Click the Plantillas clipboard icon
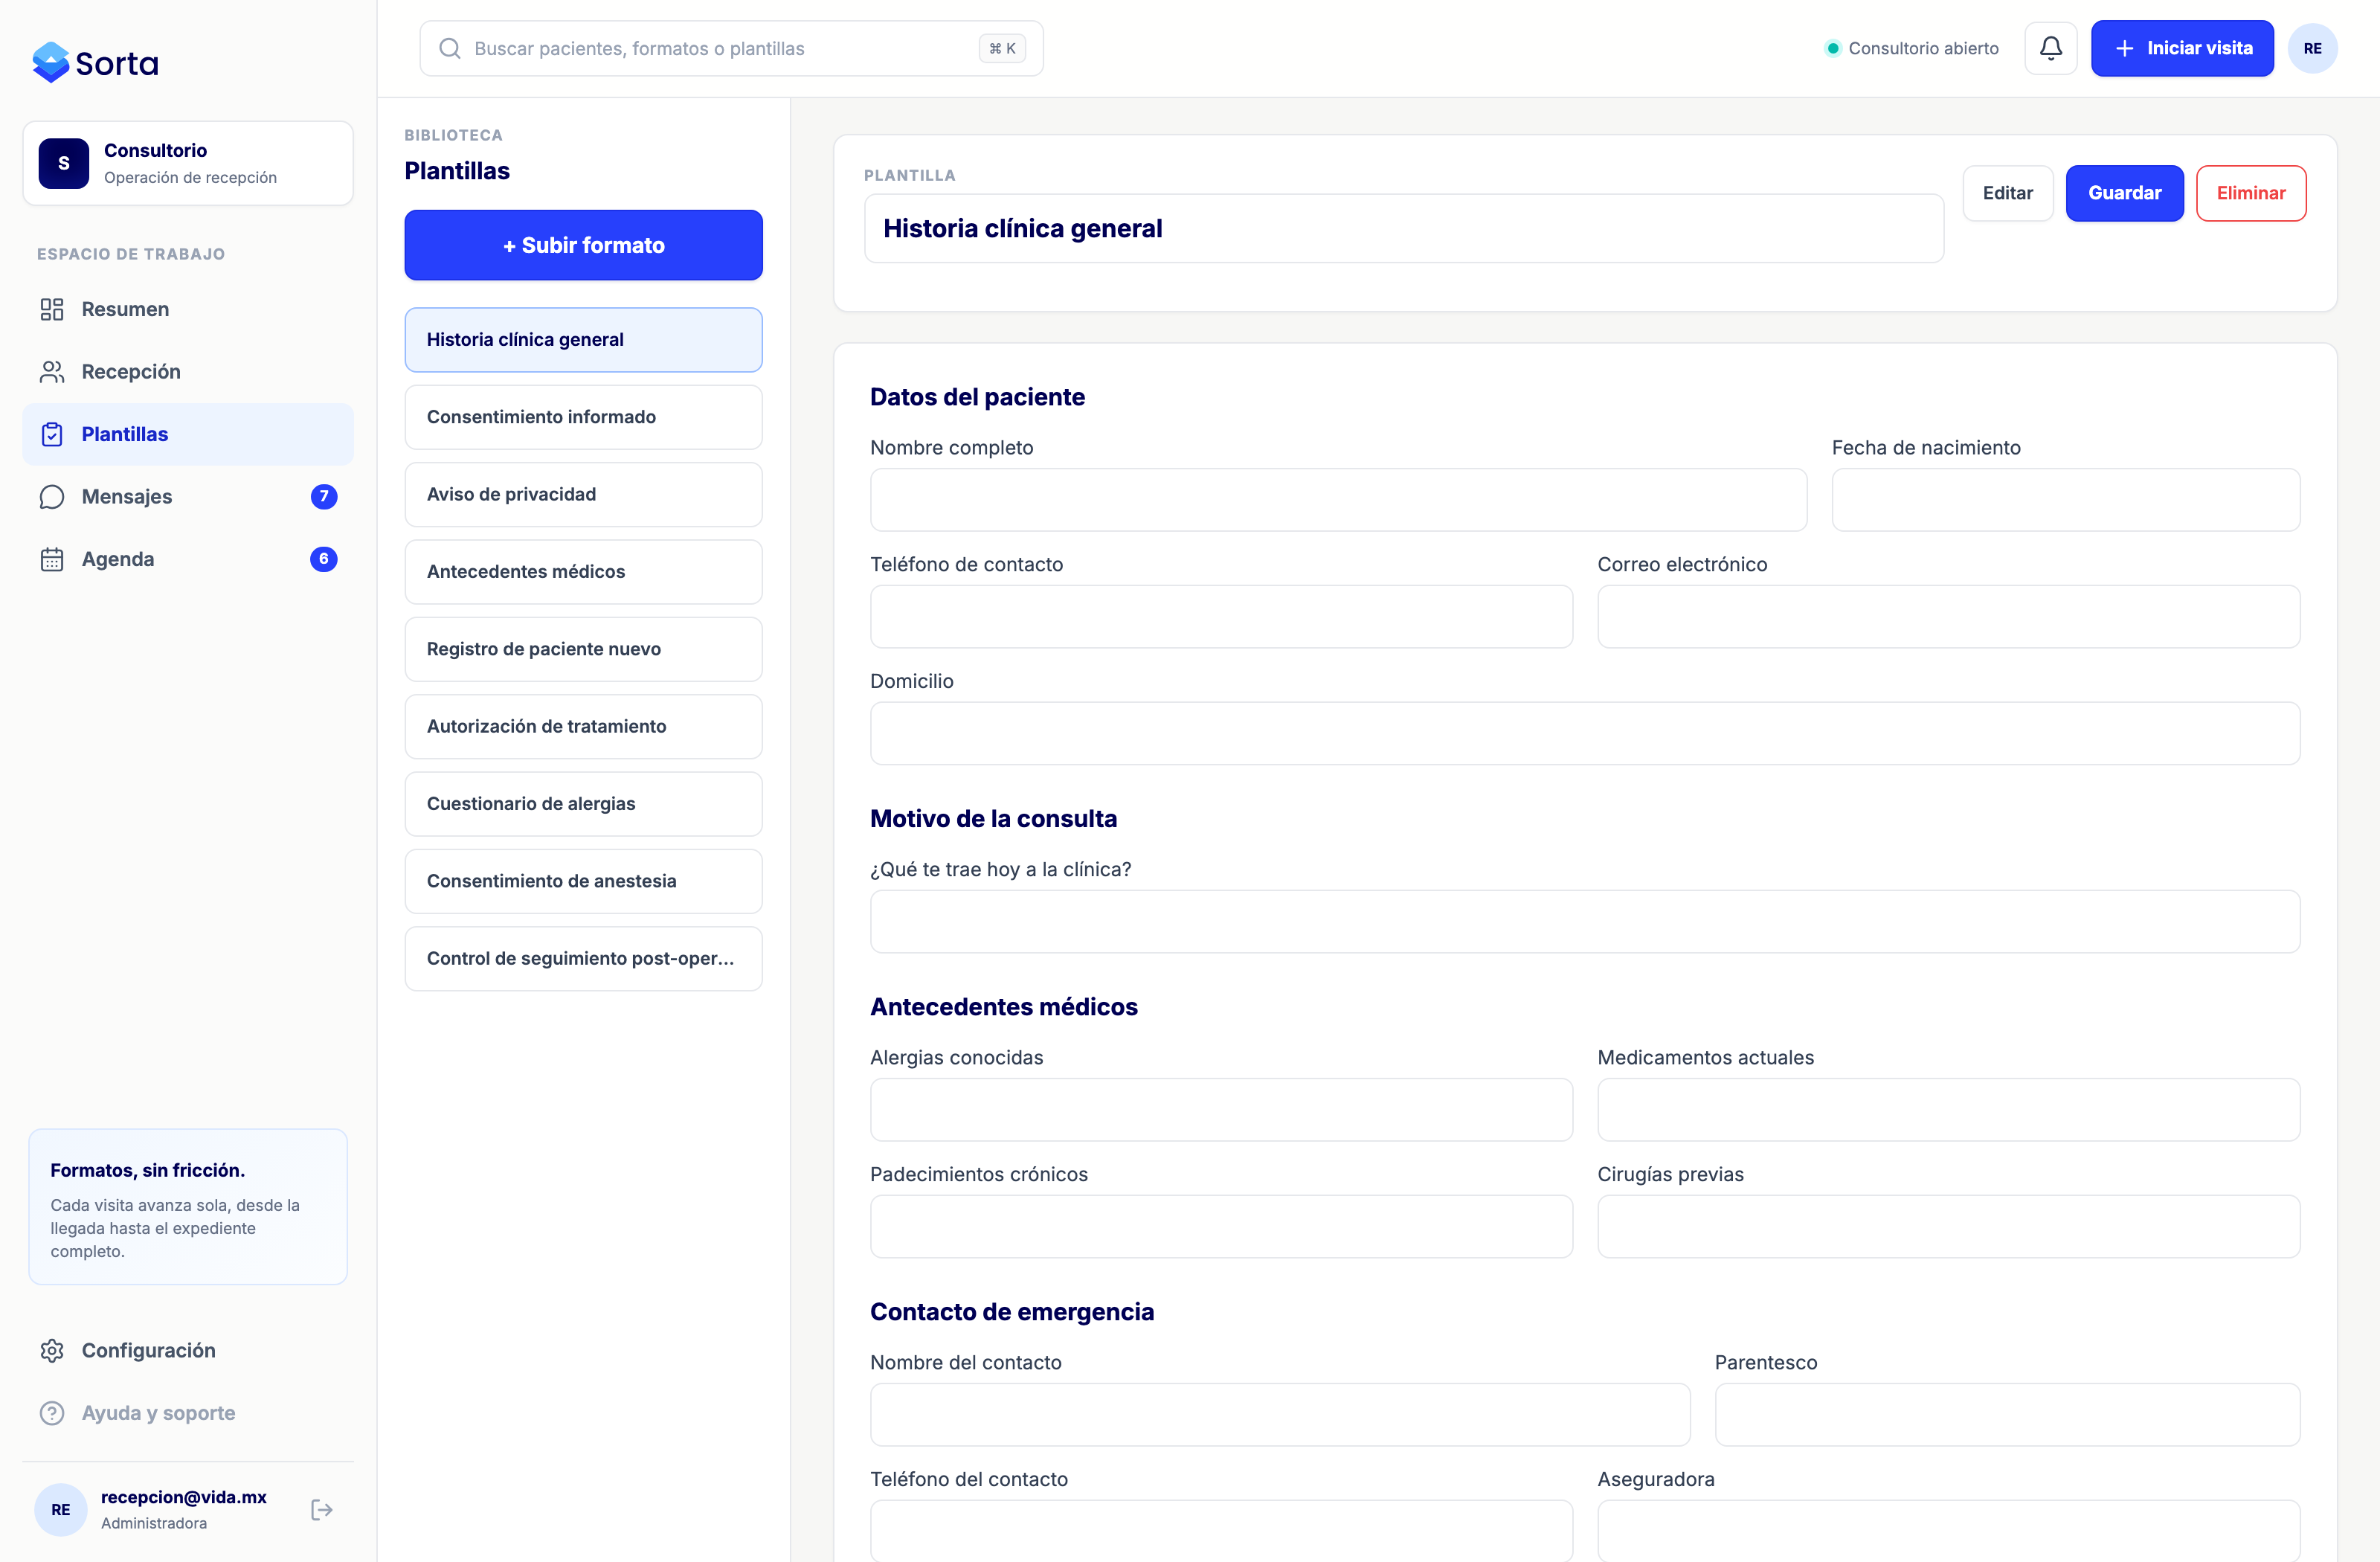Image resolution: width=2380 pixels, height=1562 pixels. [x=52, y=434]
